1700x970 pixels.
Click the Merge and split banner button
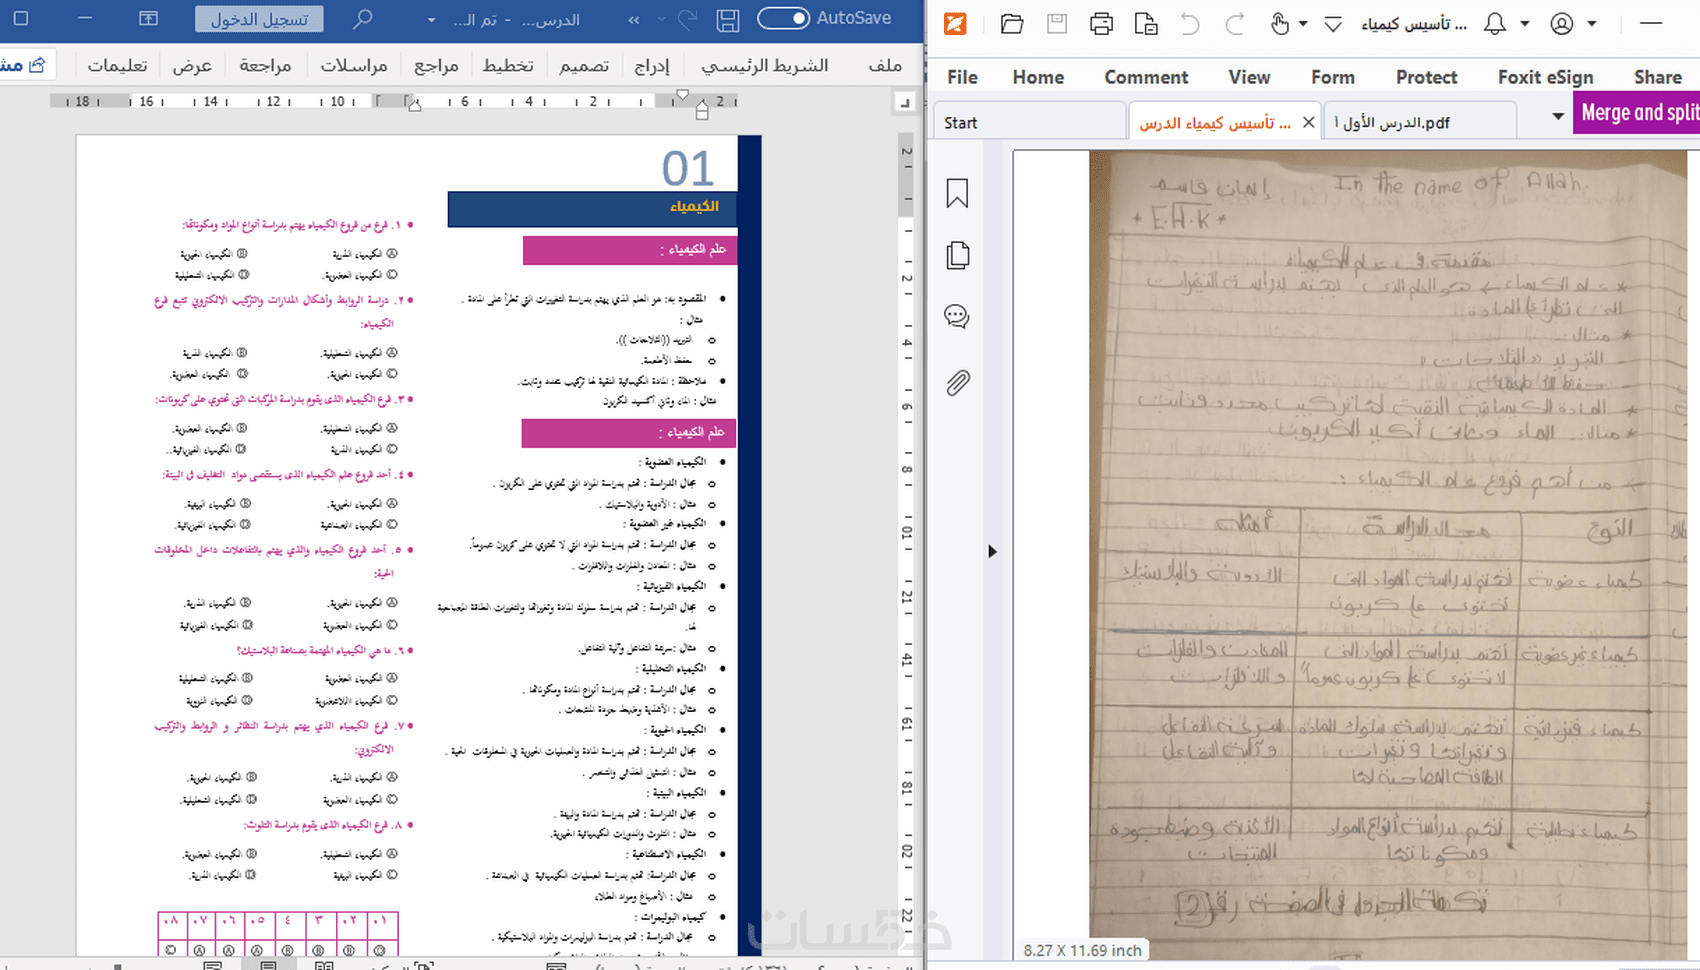tap(1636, 113)
